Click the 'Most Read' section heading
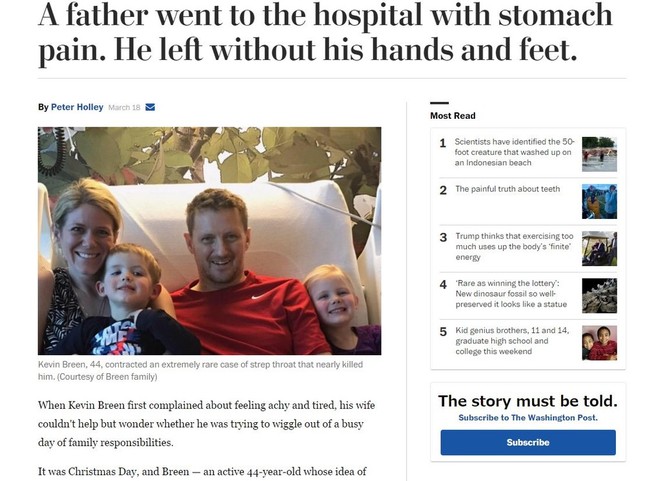Screen dimensions: 645x481 pyautogui.click(x=453, y=116)
